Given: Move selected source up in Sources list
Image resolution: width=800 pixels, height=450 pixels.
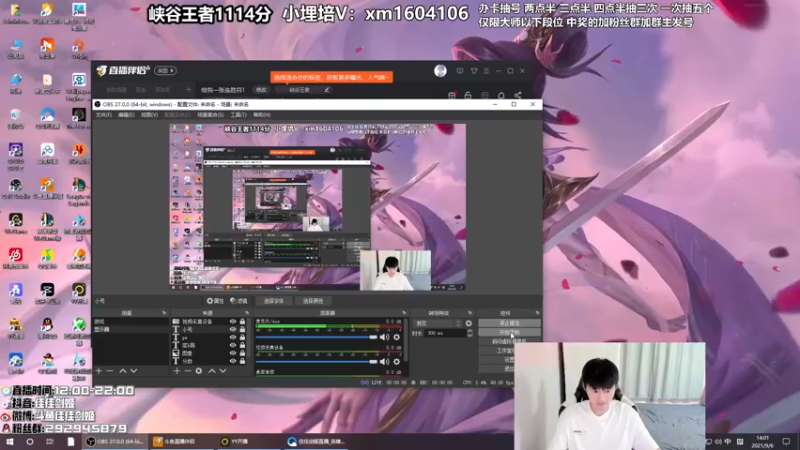Looking at the screenshot, I should pos(212,371).
